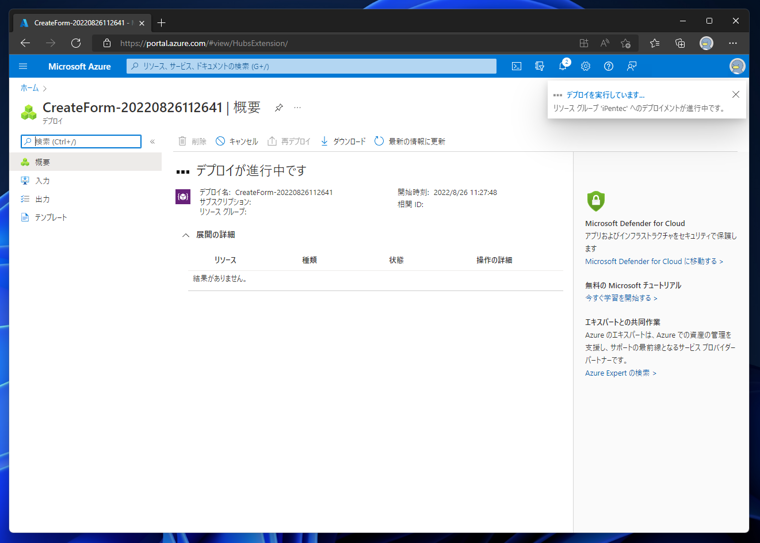Open the 今すぐ学習を開始する link
Viewport: 760px width, 543px height.
621,298
